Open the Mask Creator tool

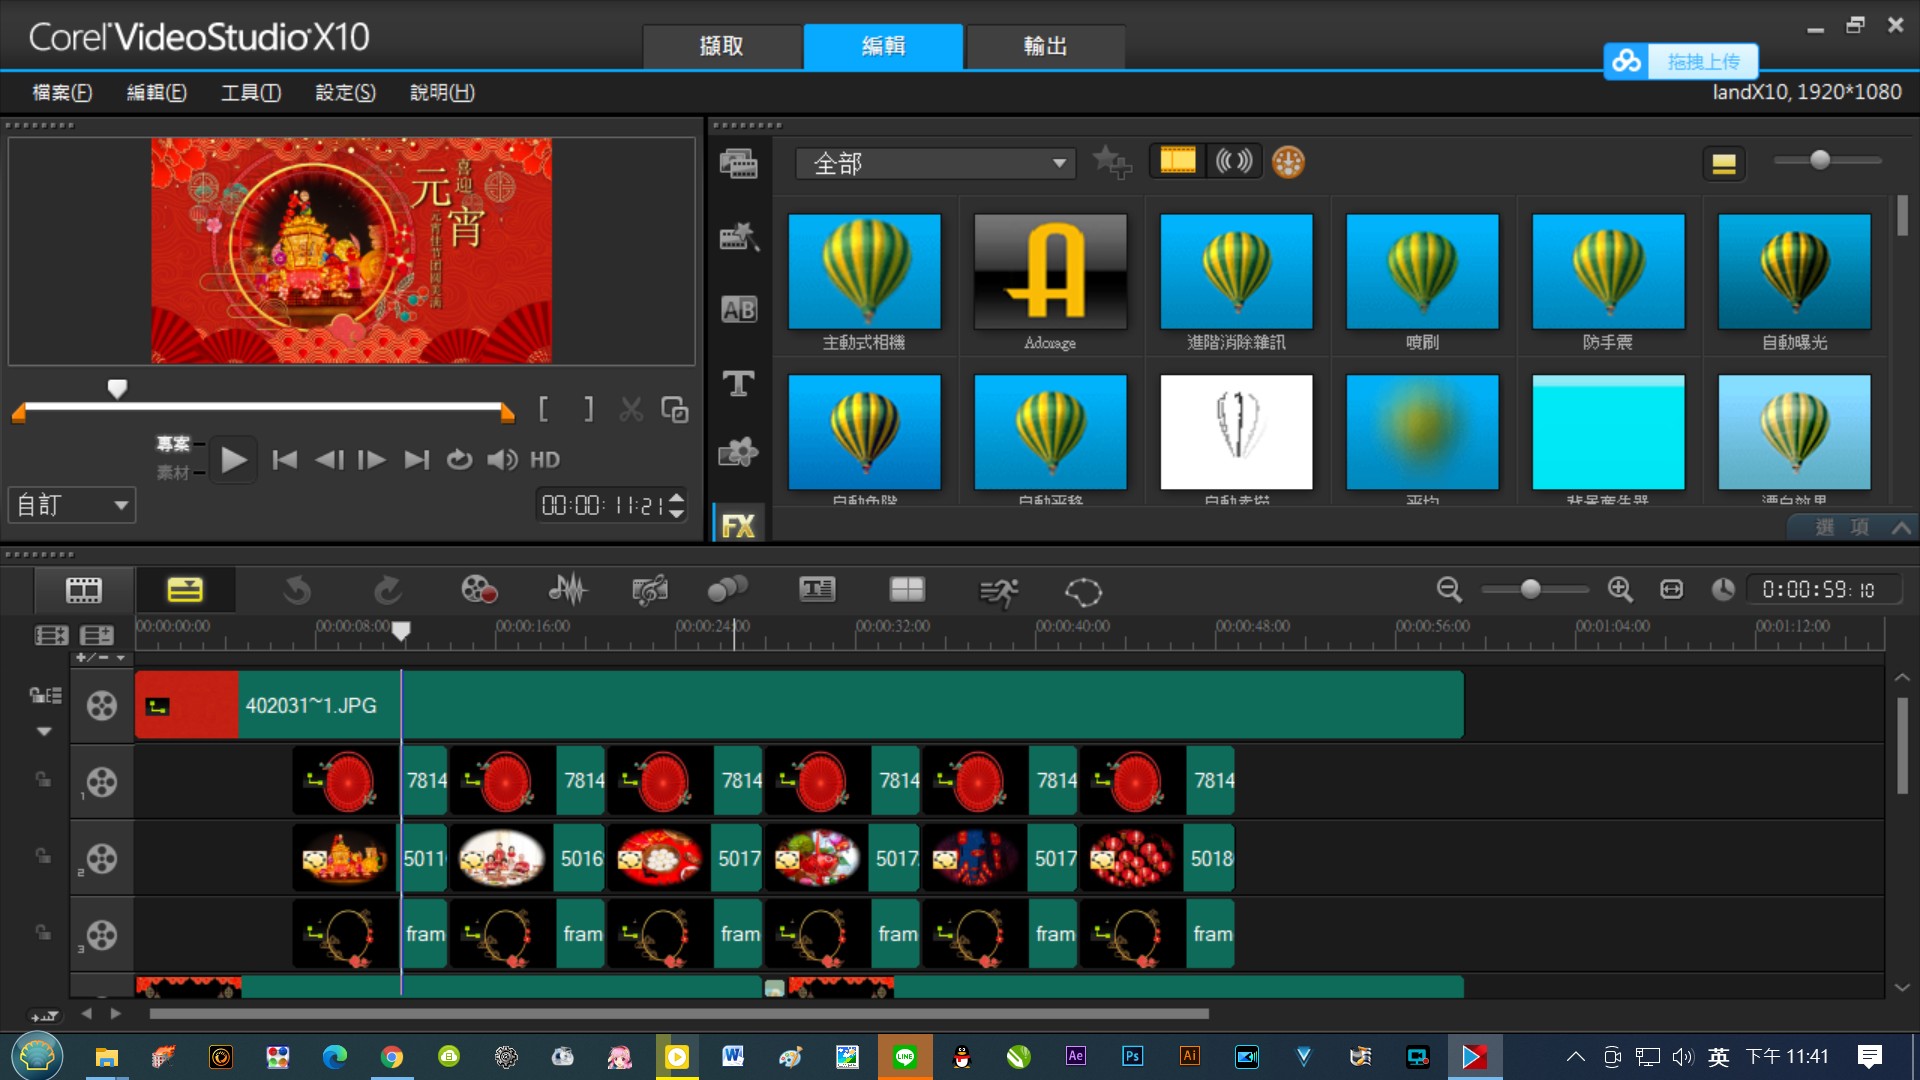[x=1083, y=592]
